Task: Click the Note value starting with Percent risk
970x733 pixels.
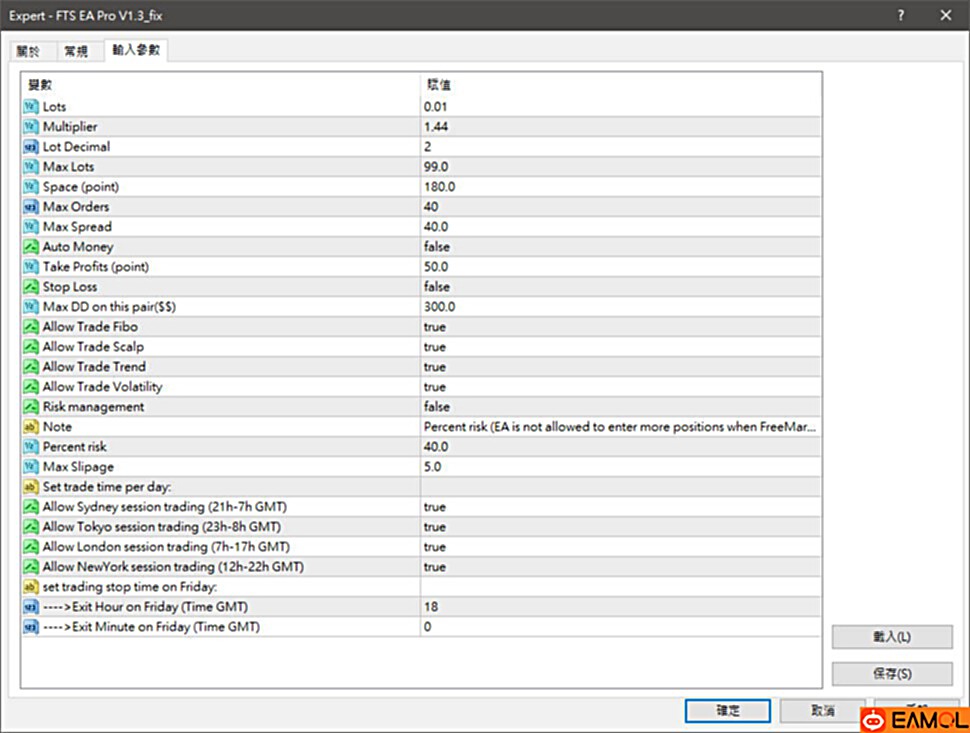Action: 621,427
